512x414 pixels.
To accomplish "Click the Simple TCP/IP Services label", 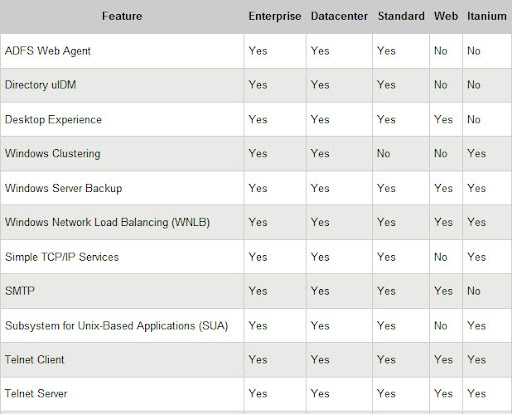I will [x=62, y=257].
